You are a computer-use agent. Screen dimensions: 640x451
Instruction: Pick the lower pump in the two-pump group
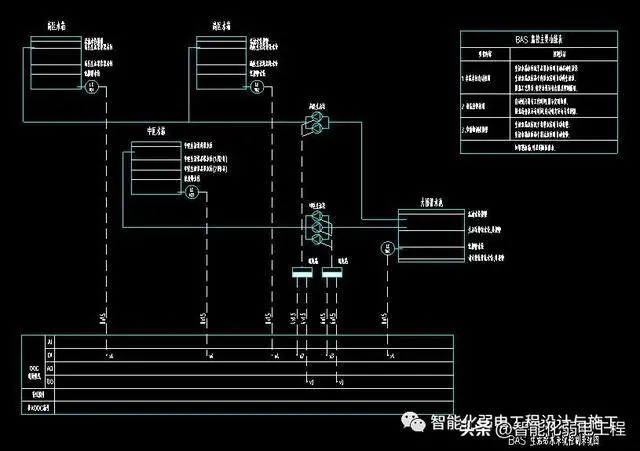tap(317, 128)
